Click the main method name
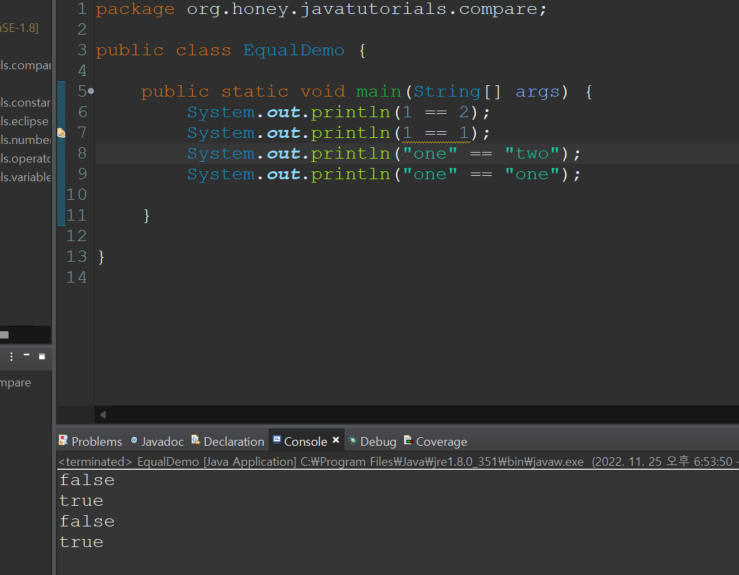739x575 pixels. (x=378, y=91)
